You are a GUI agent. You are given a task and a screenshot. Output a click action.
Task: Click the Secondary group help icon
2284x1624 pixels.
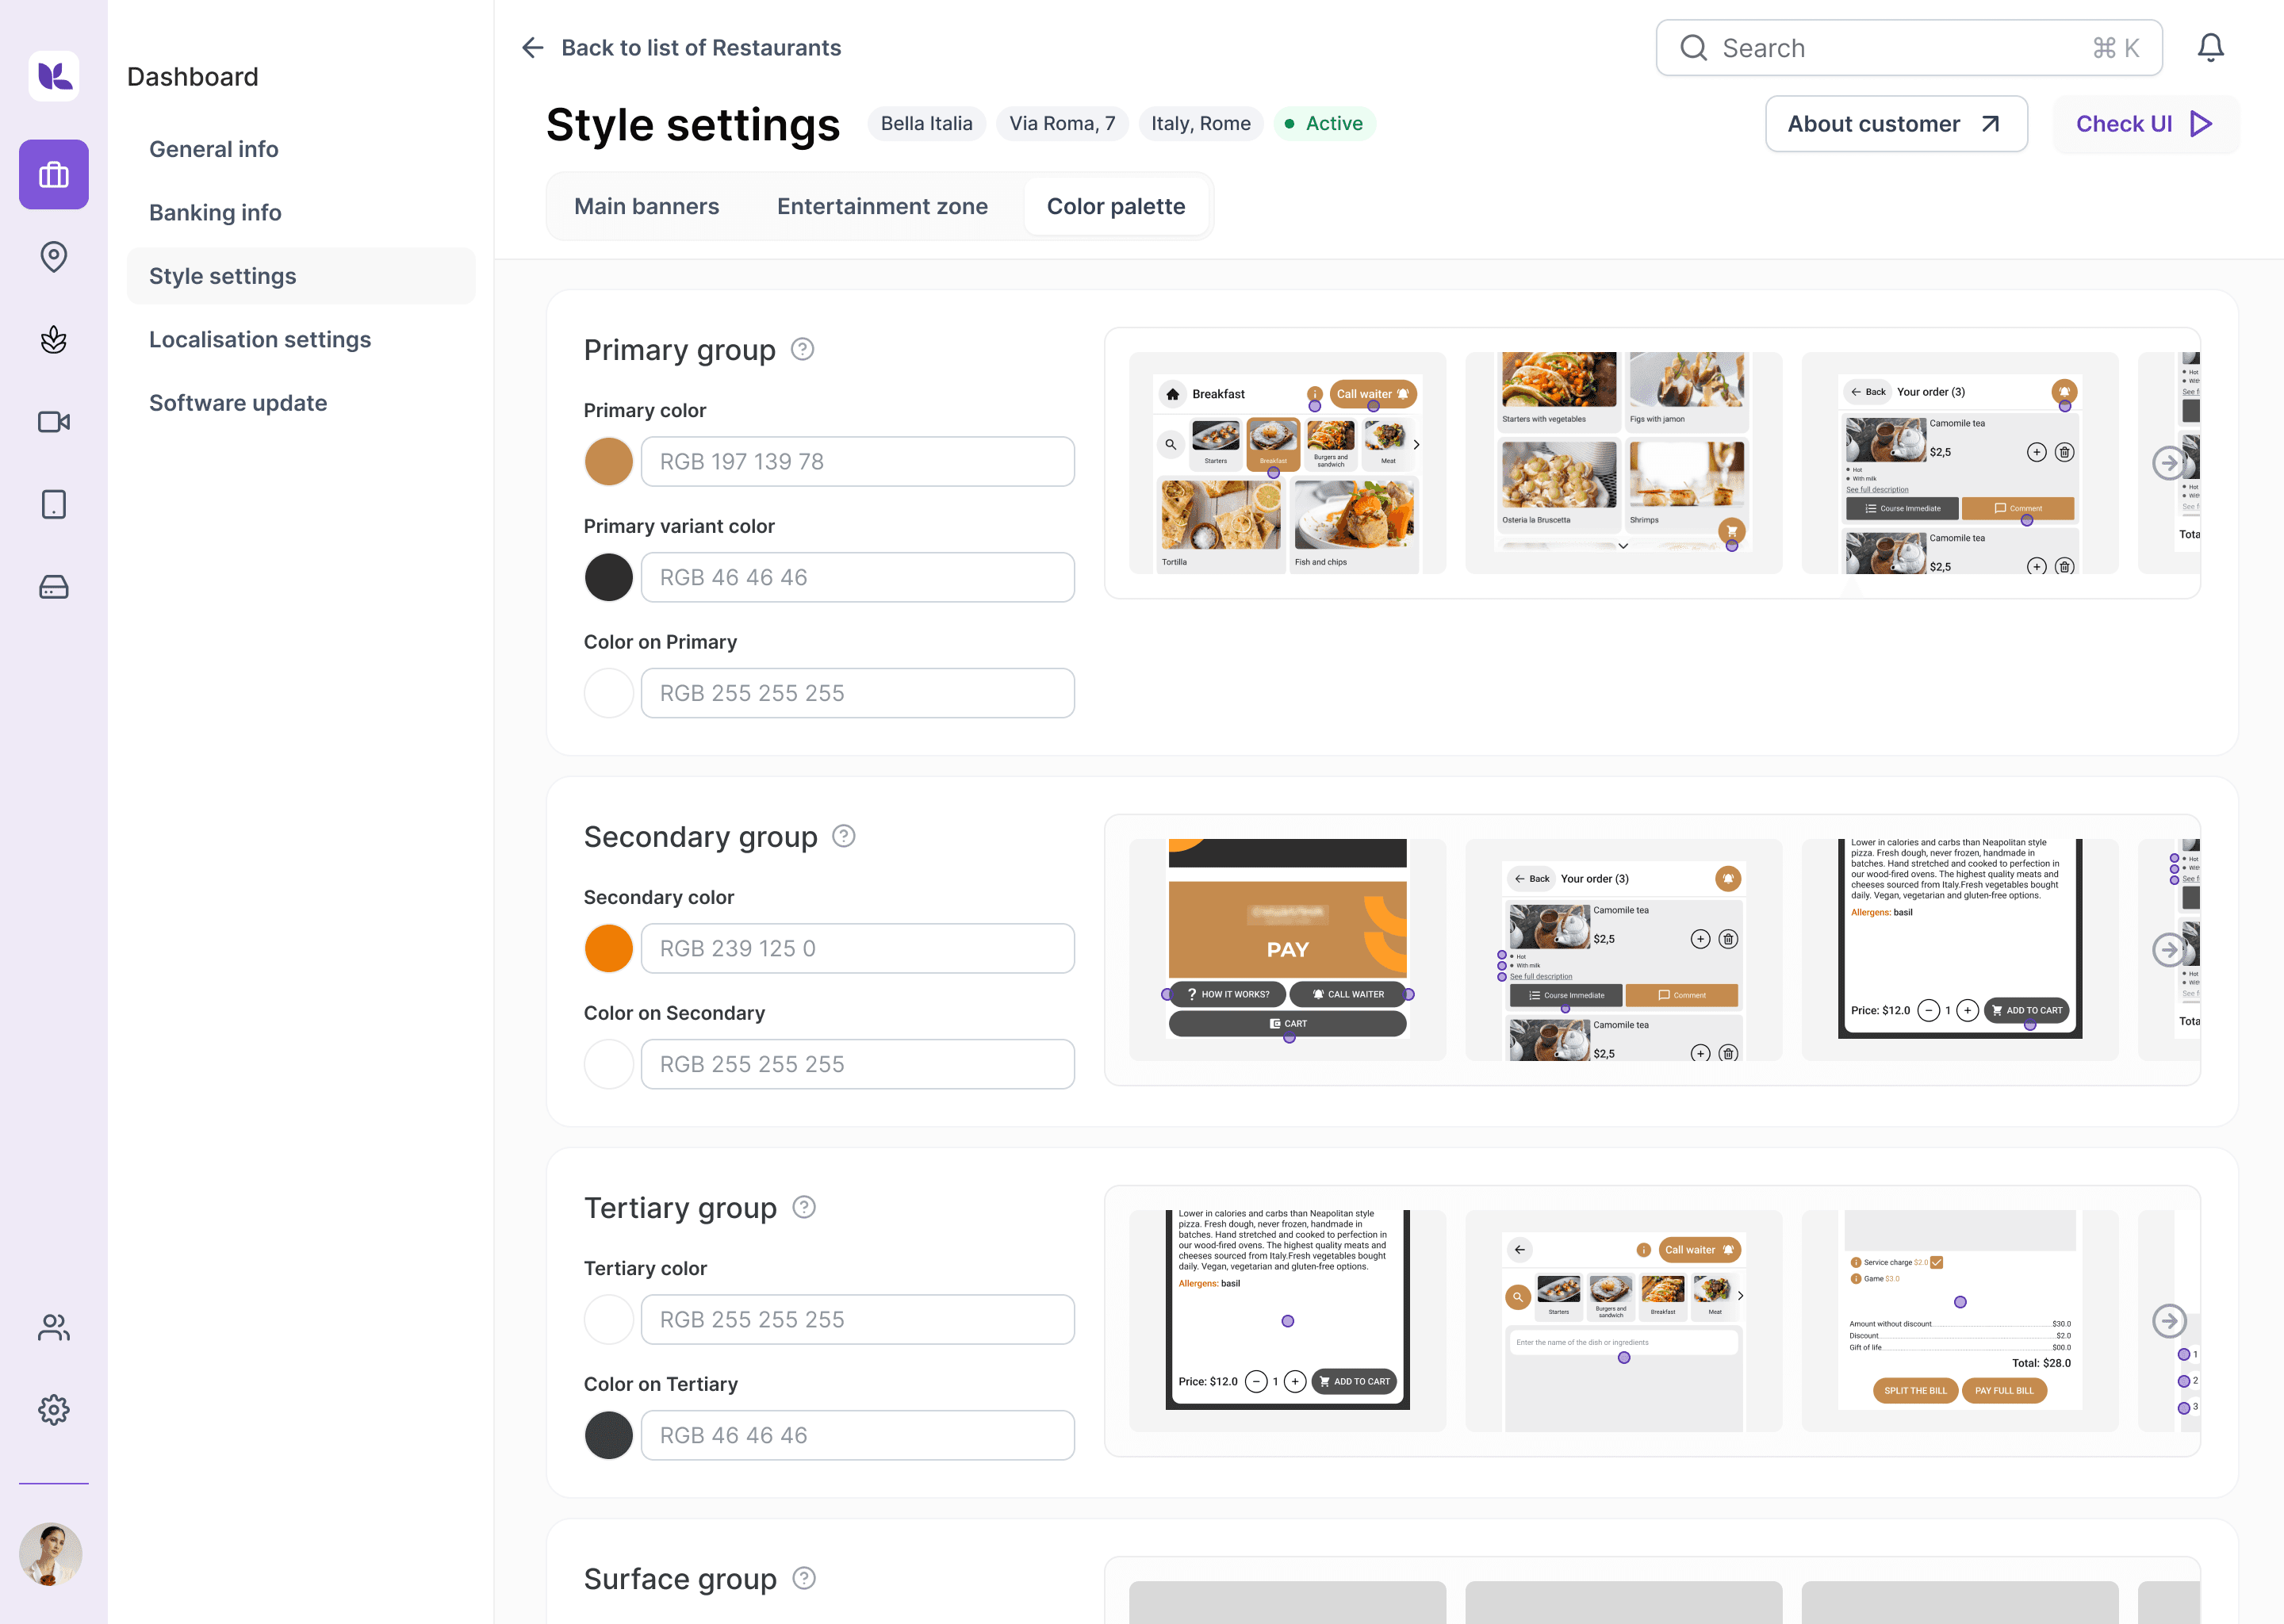pyautogui.click(x=844, y=836)
